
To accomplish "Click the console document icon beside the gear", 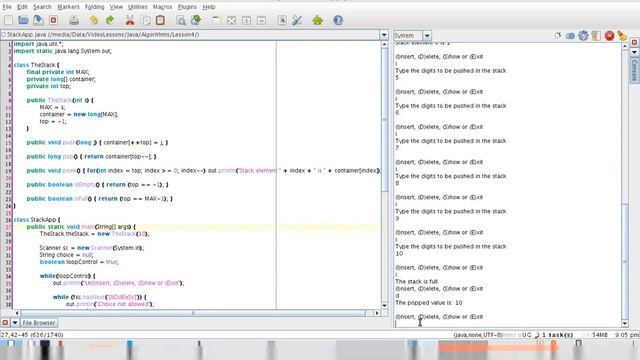I will click(x=596, y=36).
